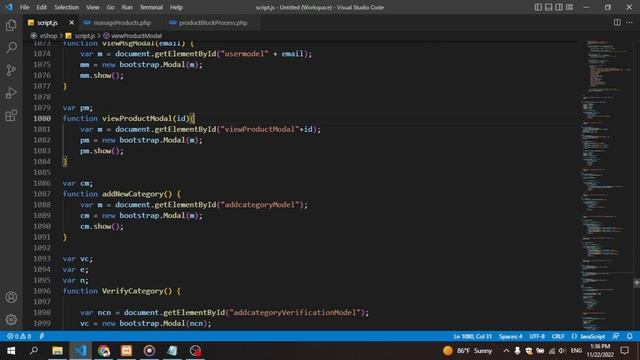The image size is (640, 360).
Task: Click the VS Code taskbar icon
Action: click(x=80, y=351)
